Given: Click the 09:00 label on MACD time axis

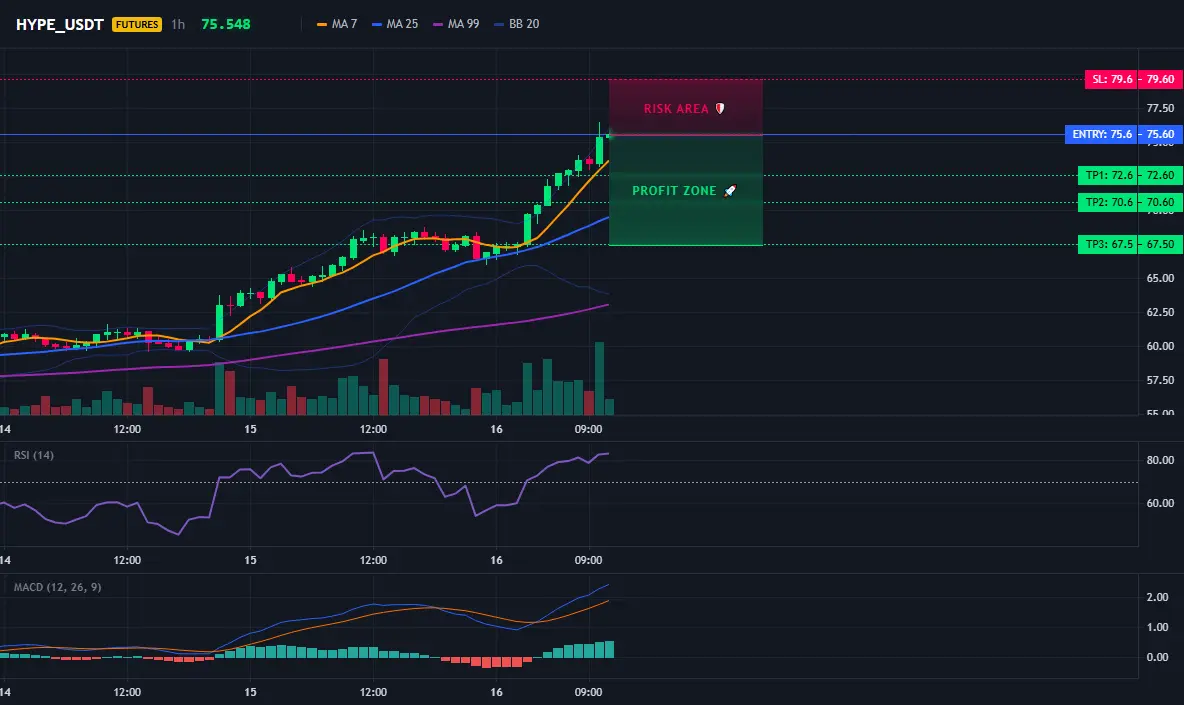Looking at the screenshot, I should [x=588, y=692].
